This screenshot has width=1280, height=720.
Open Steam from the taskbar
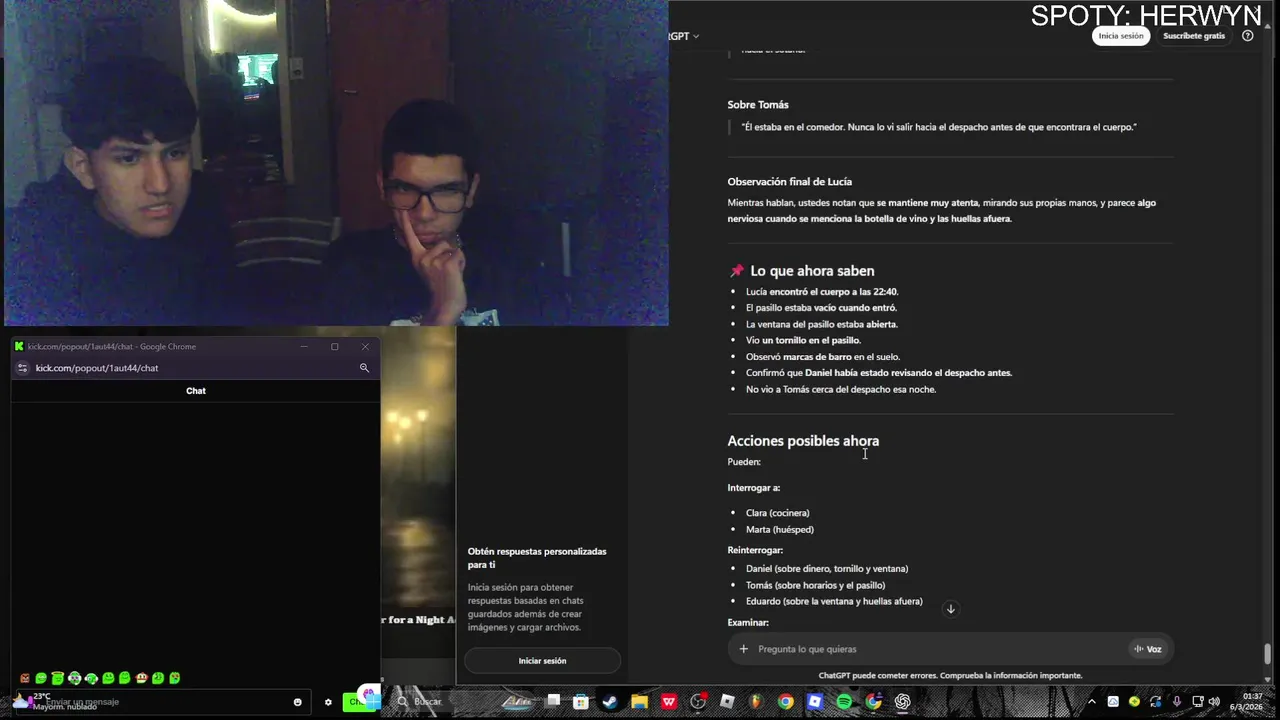611,702
